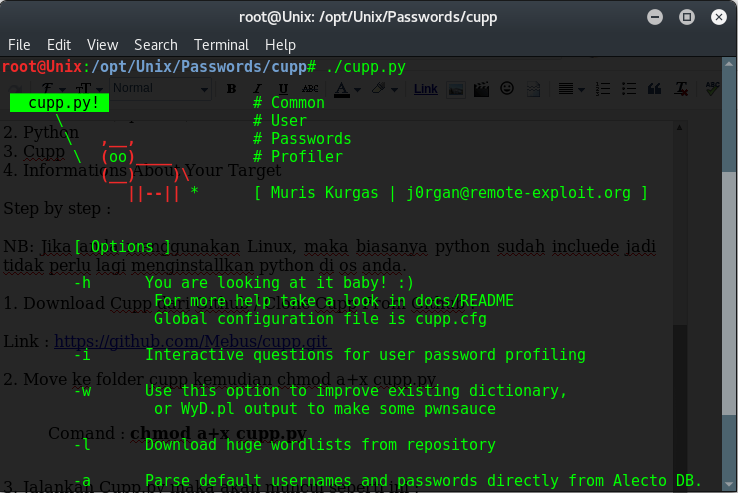The height and width of the screenshot is (493, 738).
Task: Click the spell check ABC icon
Action: (x=712, y=88)
